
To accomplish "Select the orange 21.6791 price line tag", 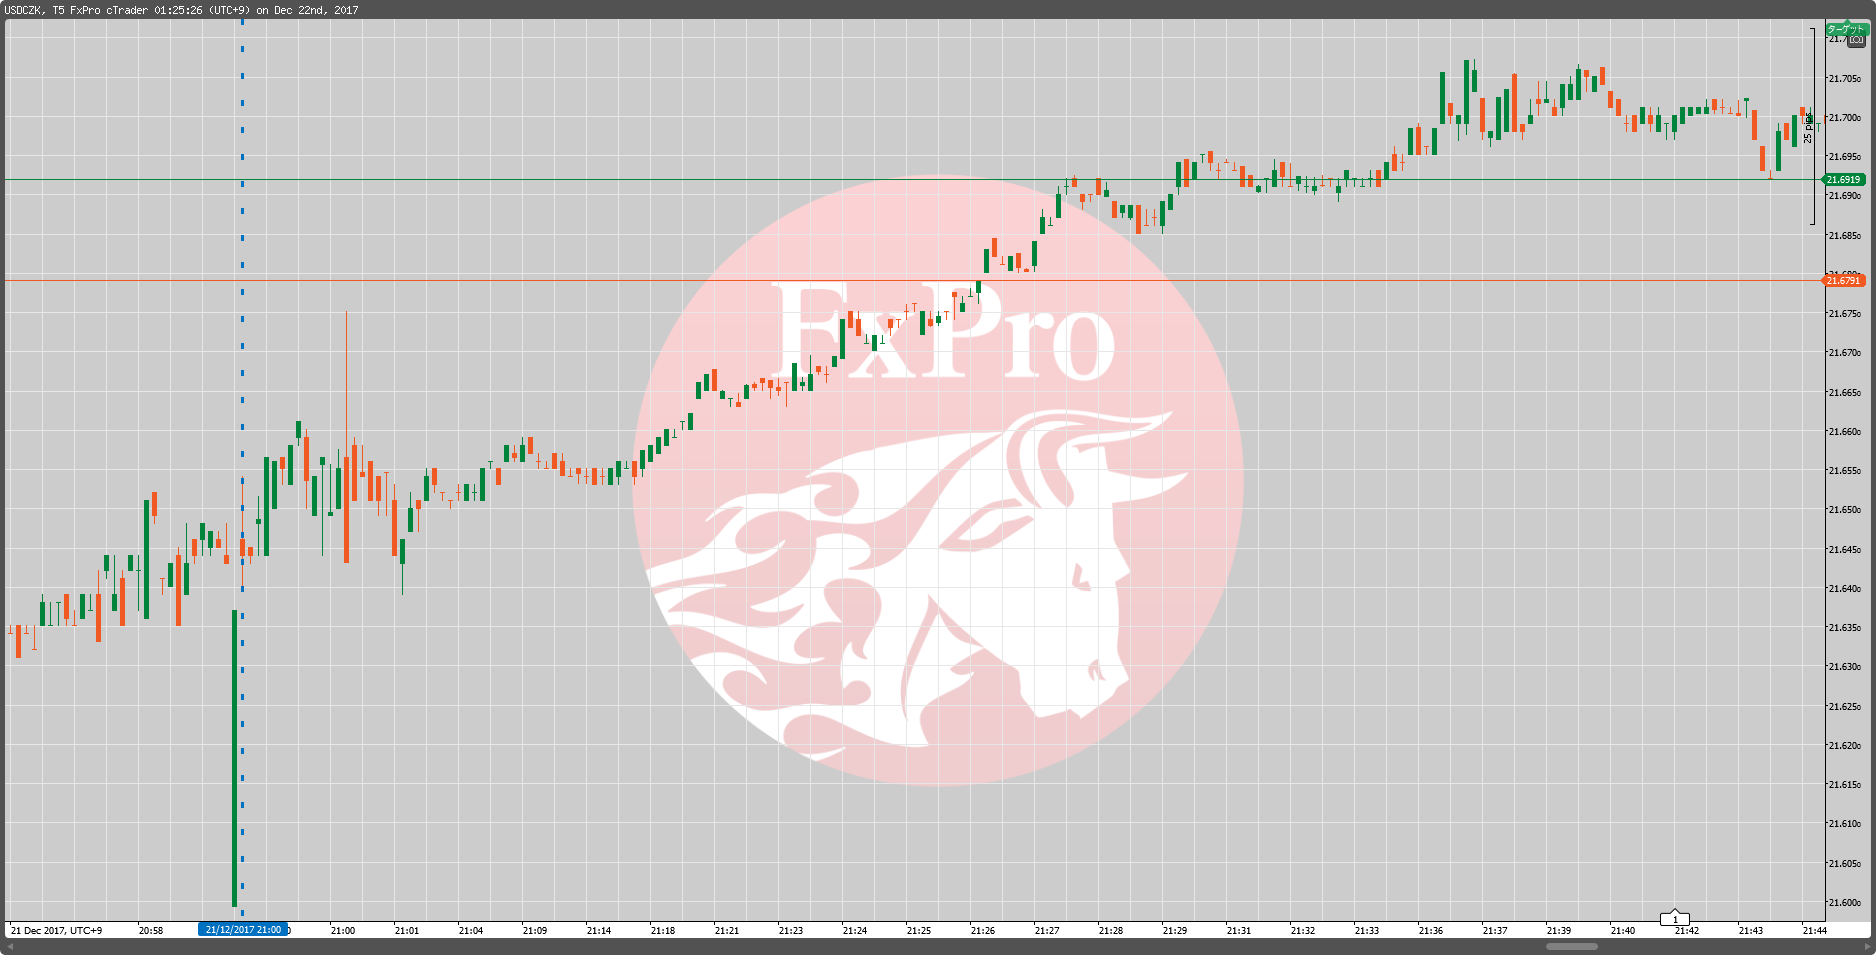I will [1844, 281].
